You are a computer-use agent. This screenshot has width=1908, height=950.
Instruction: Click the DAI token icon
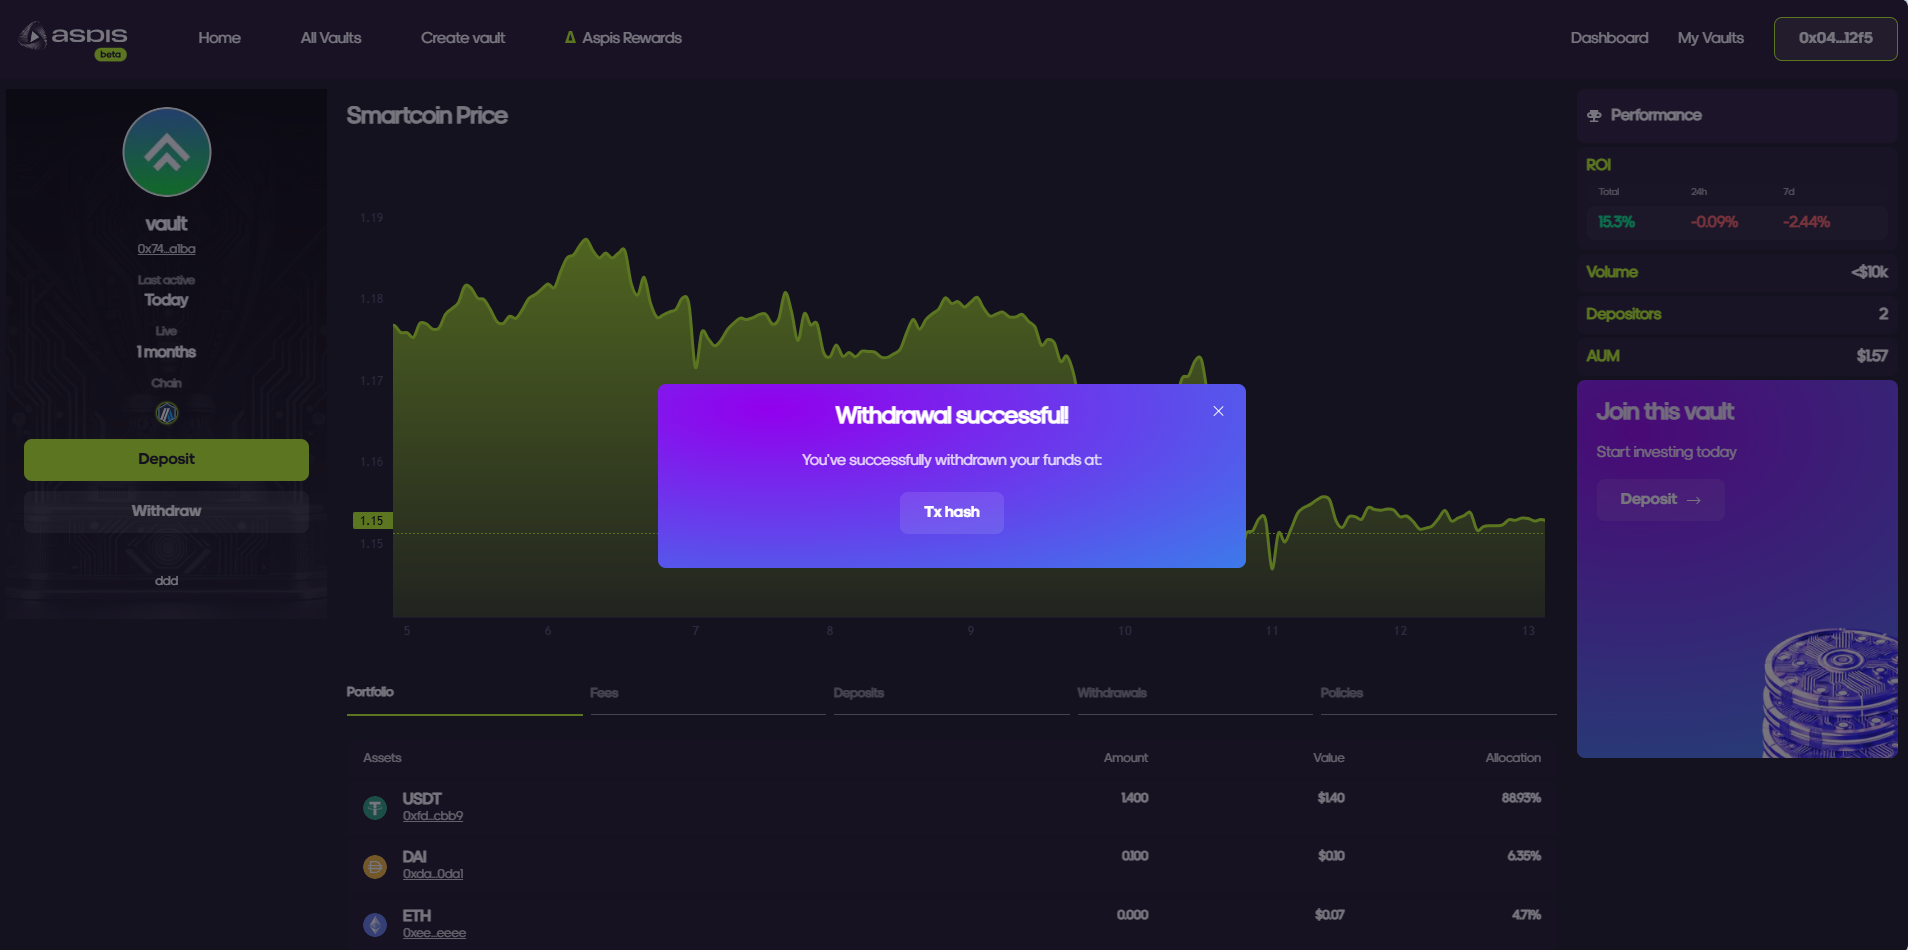click(x=375, y=866)
